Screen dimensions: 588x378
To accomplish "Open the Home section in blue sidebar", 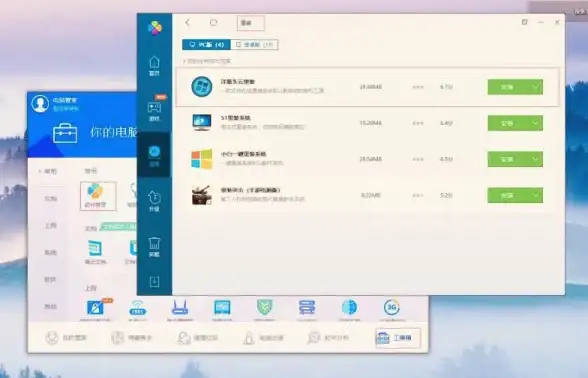I will coord(154,66).
